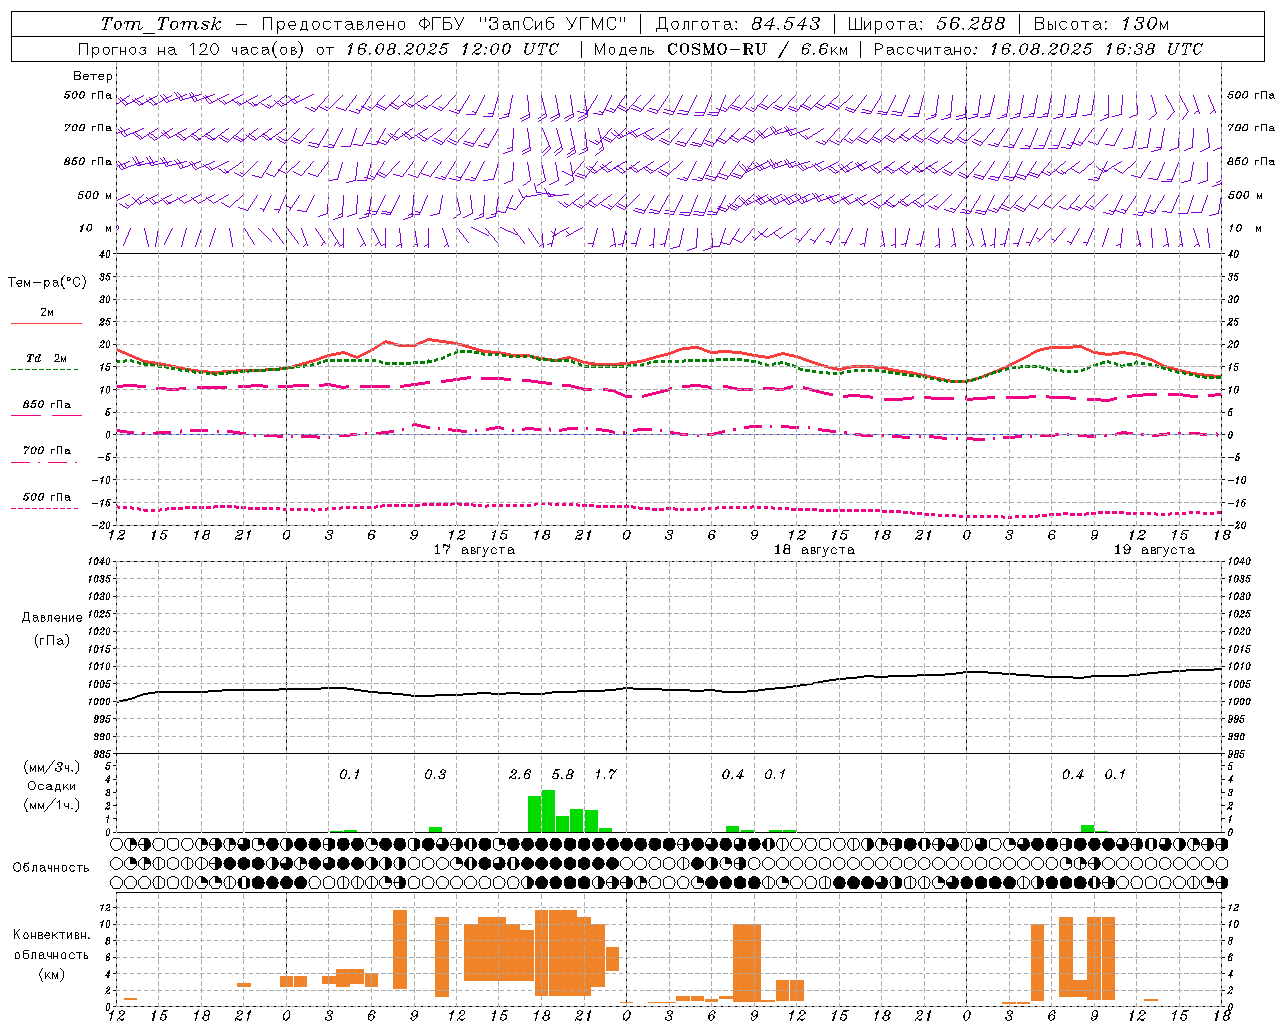The height and width of the screenshot is (1024, 1280).
Task: Select the forecast start time "16.08.2025 12:00 UTC"
Action: (x=451, y=49)
